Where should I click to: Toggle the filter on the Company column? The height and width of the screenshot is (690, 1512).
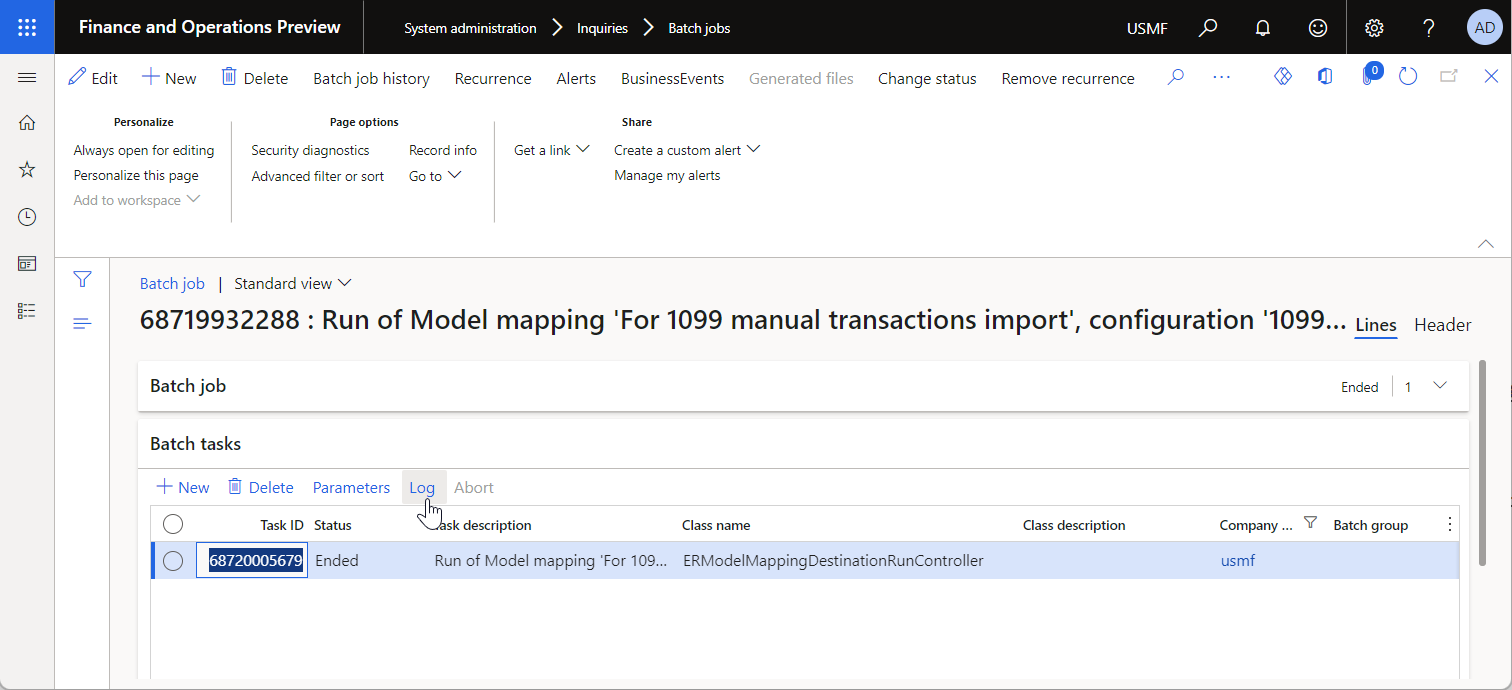click(x=1310, y=523)
